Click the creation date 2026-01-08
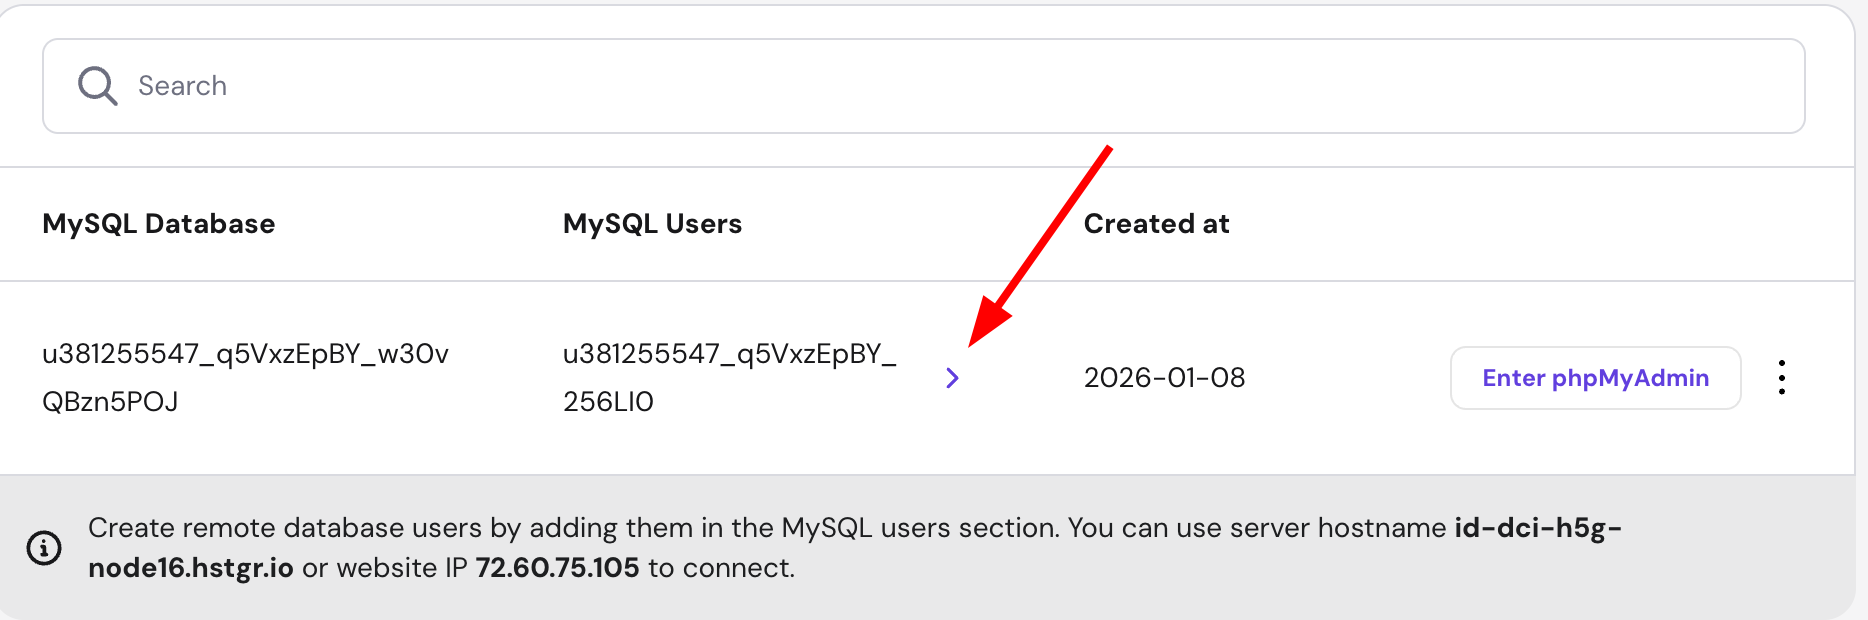 pos(1164,378)
